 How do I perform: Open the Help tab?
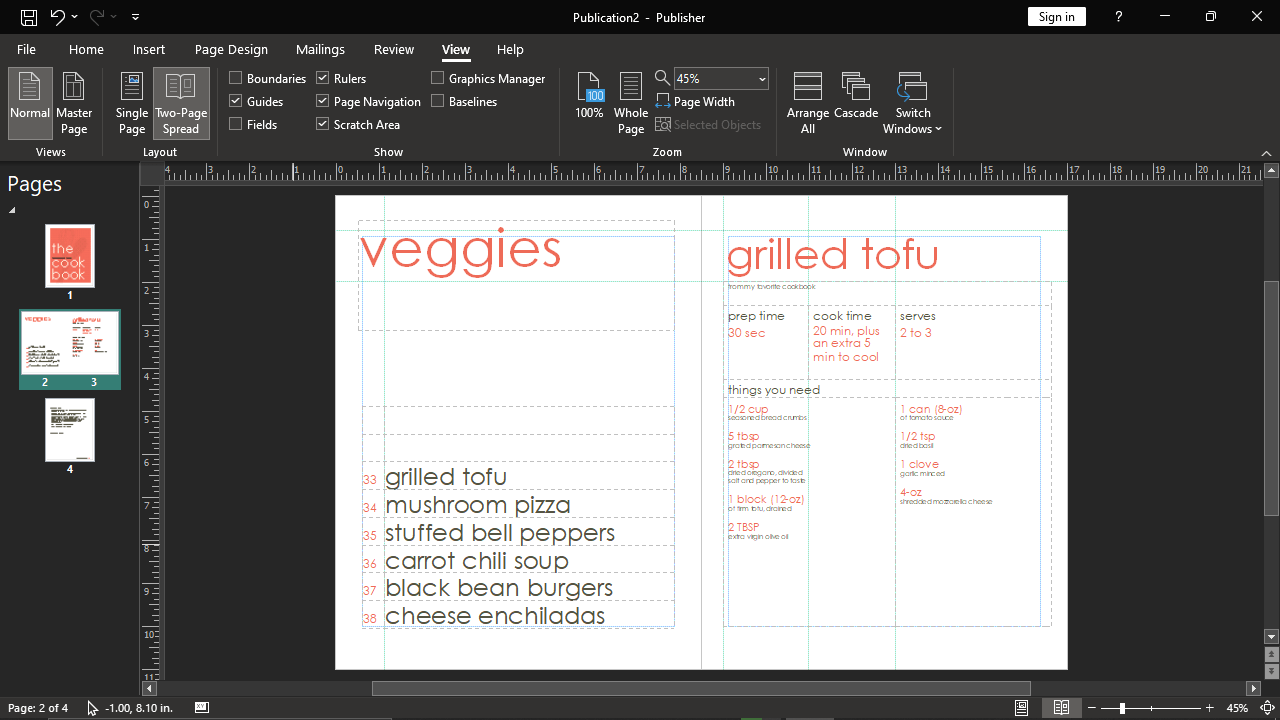click(510, 49)
